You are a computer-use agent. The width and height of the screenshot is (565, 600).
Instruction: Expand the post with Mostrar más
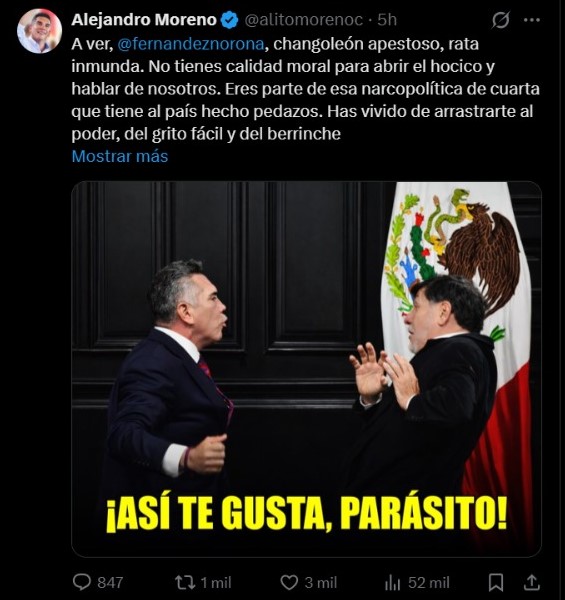coord(120,156)
